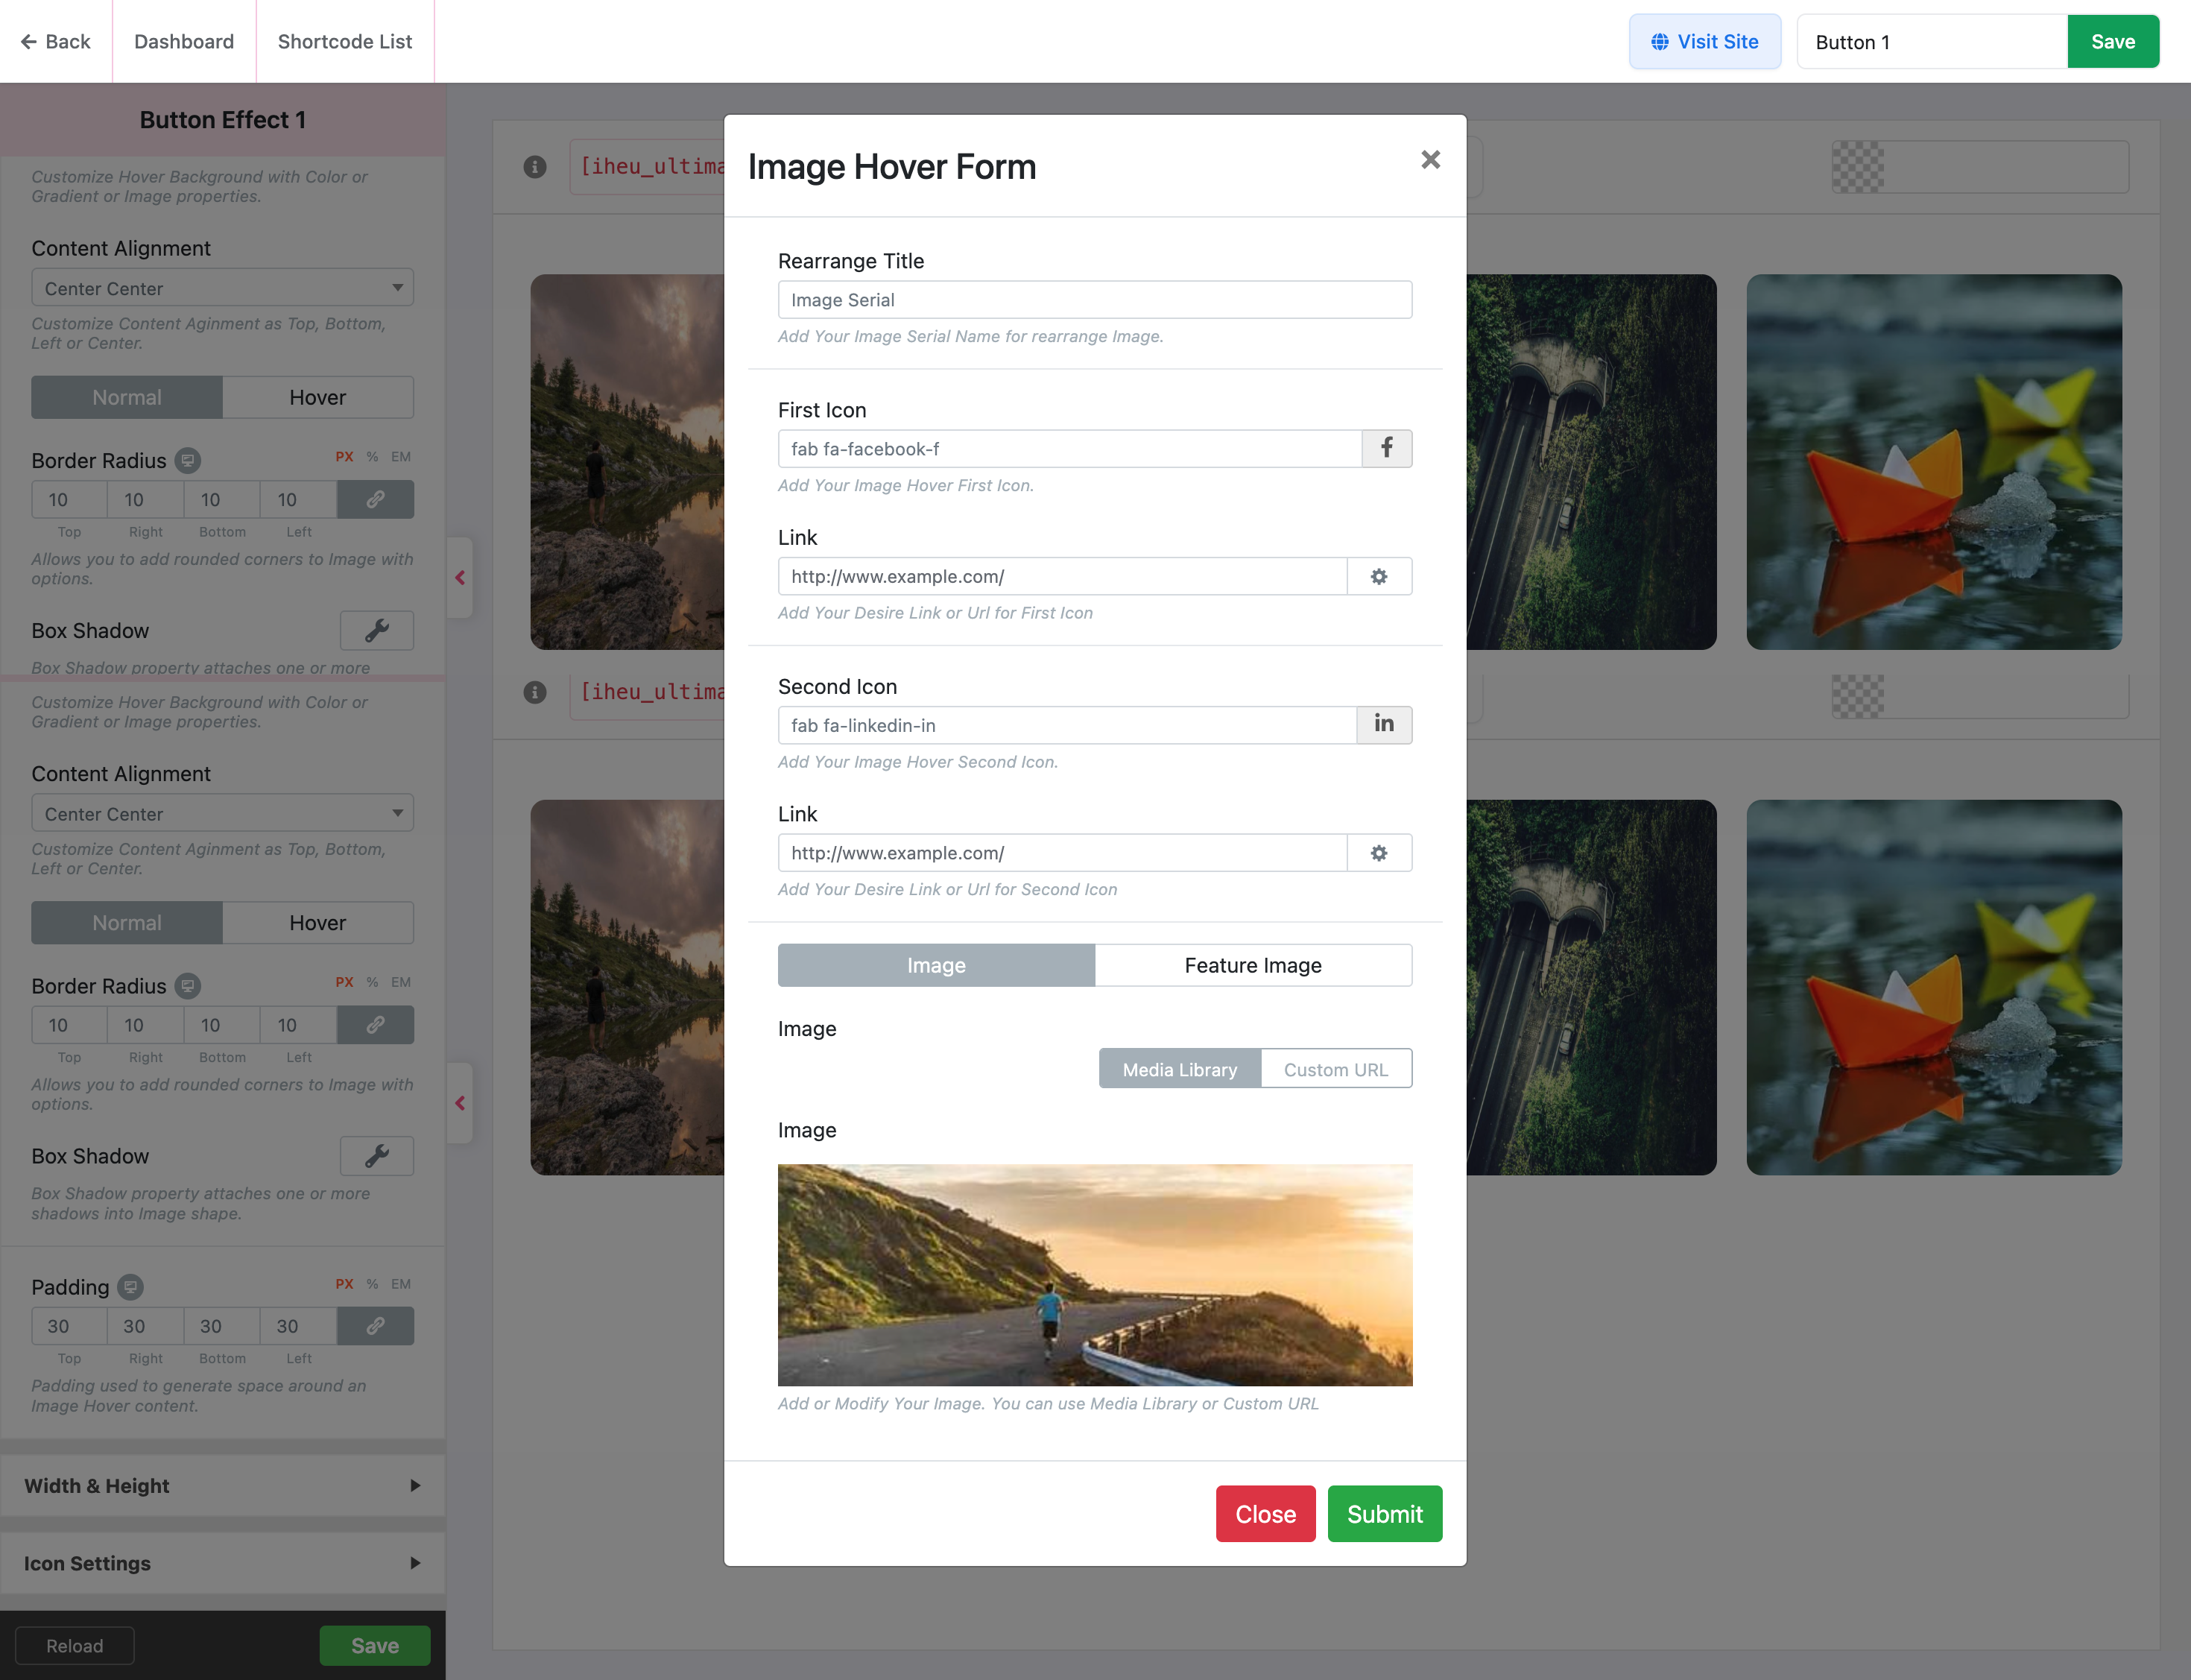Viewport: 2191px width, 1680px height.
Task: Click the LinkedIn icon picker for Second Icon
Action: pyautogui.click(x=1384, y=725)
